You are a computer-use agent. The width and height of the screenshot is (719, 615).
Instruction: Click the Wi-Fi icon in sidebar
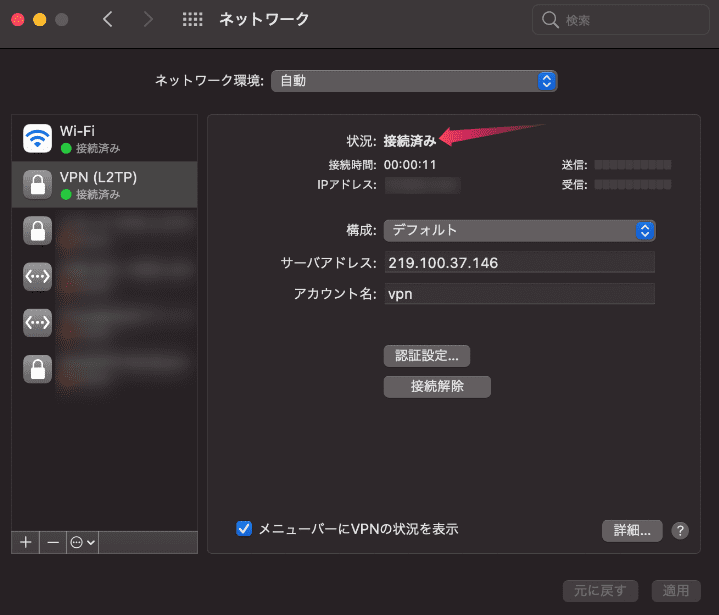coord(38,138)
